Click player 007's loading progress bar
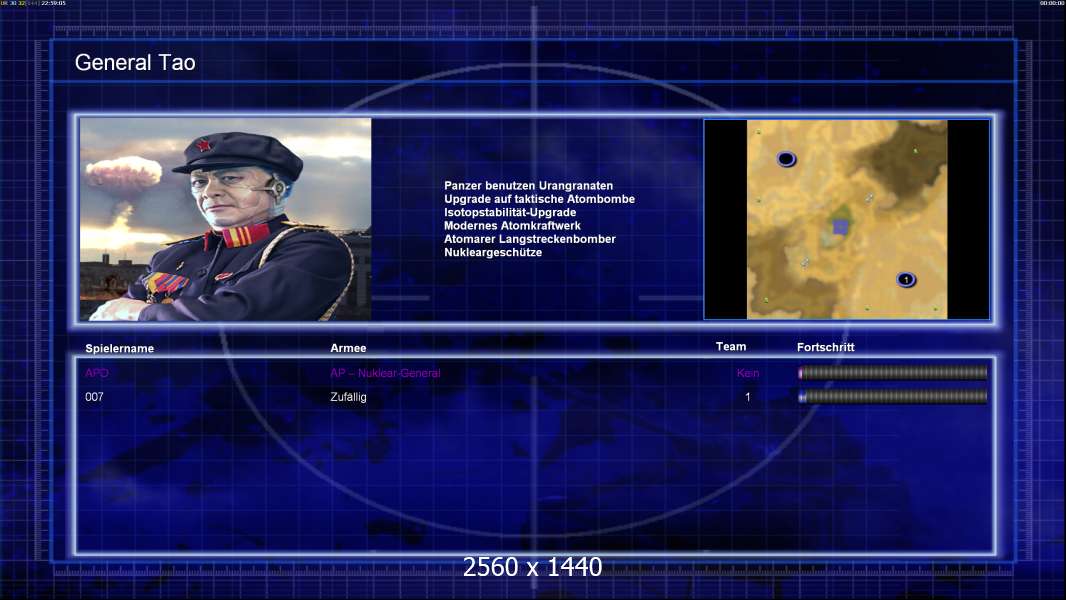 pyautogui.click(x=893, y=397)
